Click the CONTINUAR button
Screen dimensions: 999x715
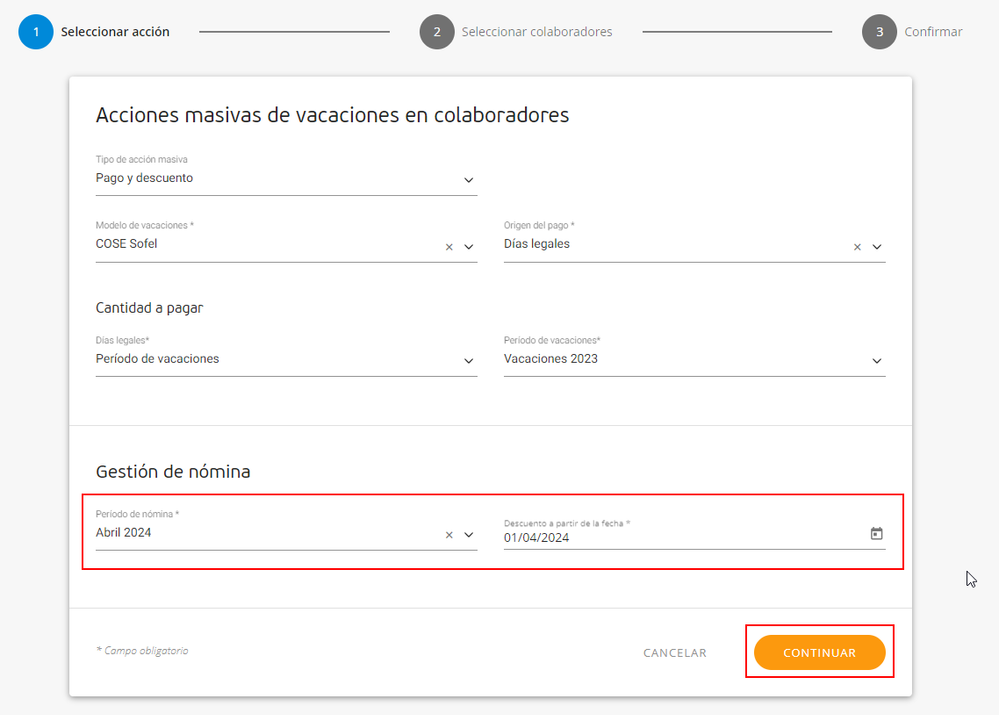(x=819, y=653)
